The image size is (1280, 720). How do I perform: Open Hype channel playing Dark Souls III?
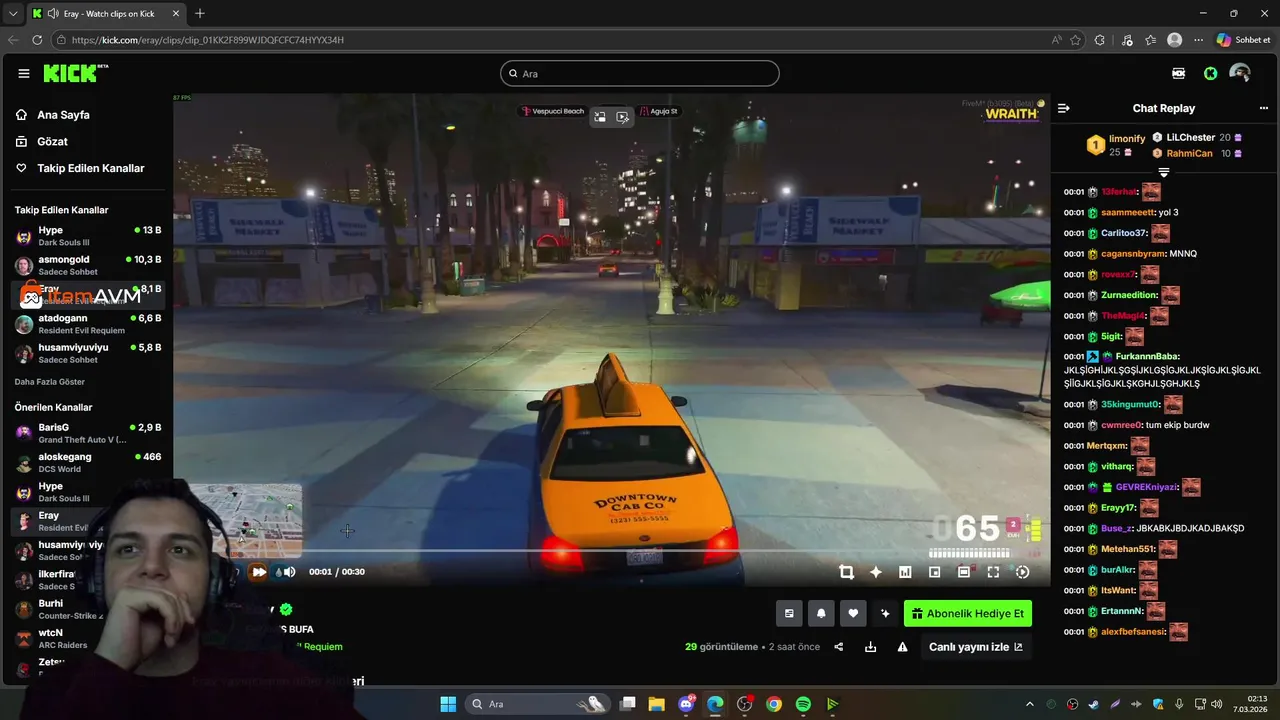click(x=88, y=236)
